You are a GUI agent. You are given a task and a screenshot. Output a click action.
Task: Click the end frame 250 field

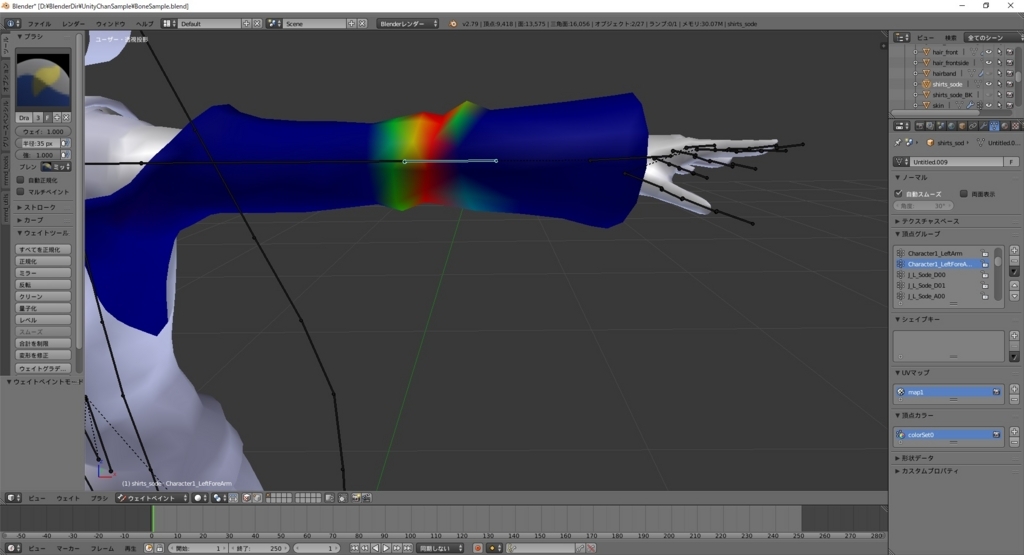pos(259,548)
